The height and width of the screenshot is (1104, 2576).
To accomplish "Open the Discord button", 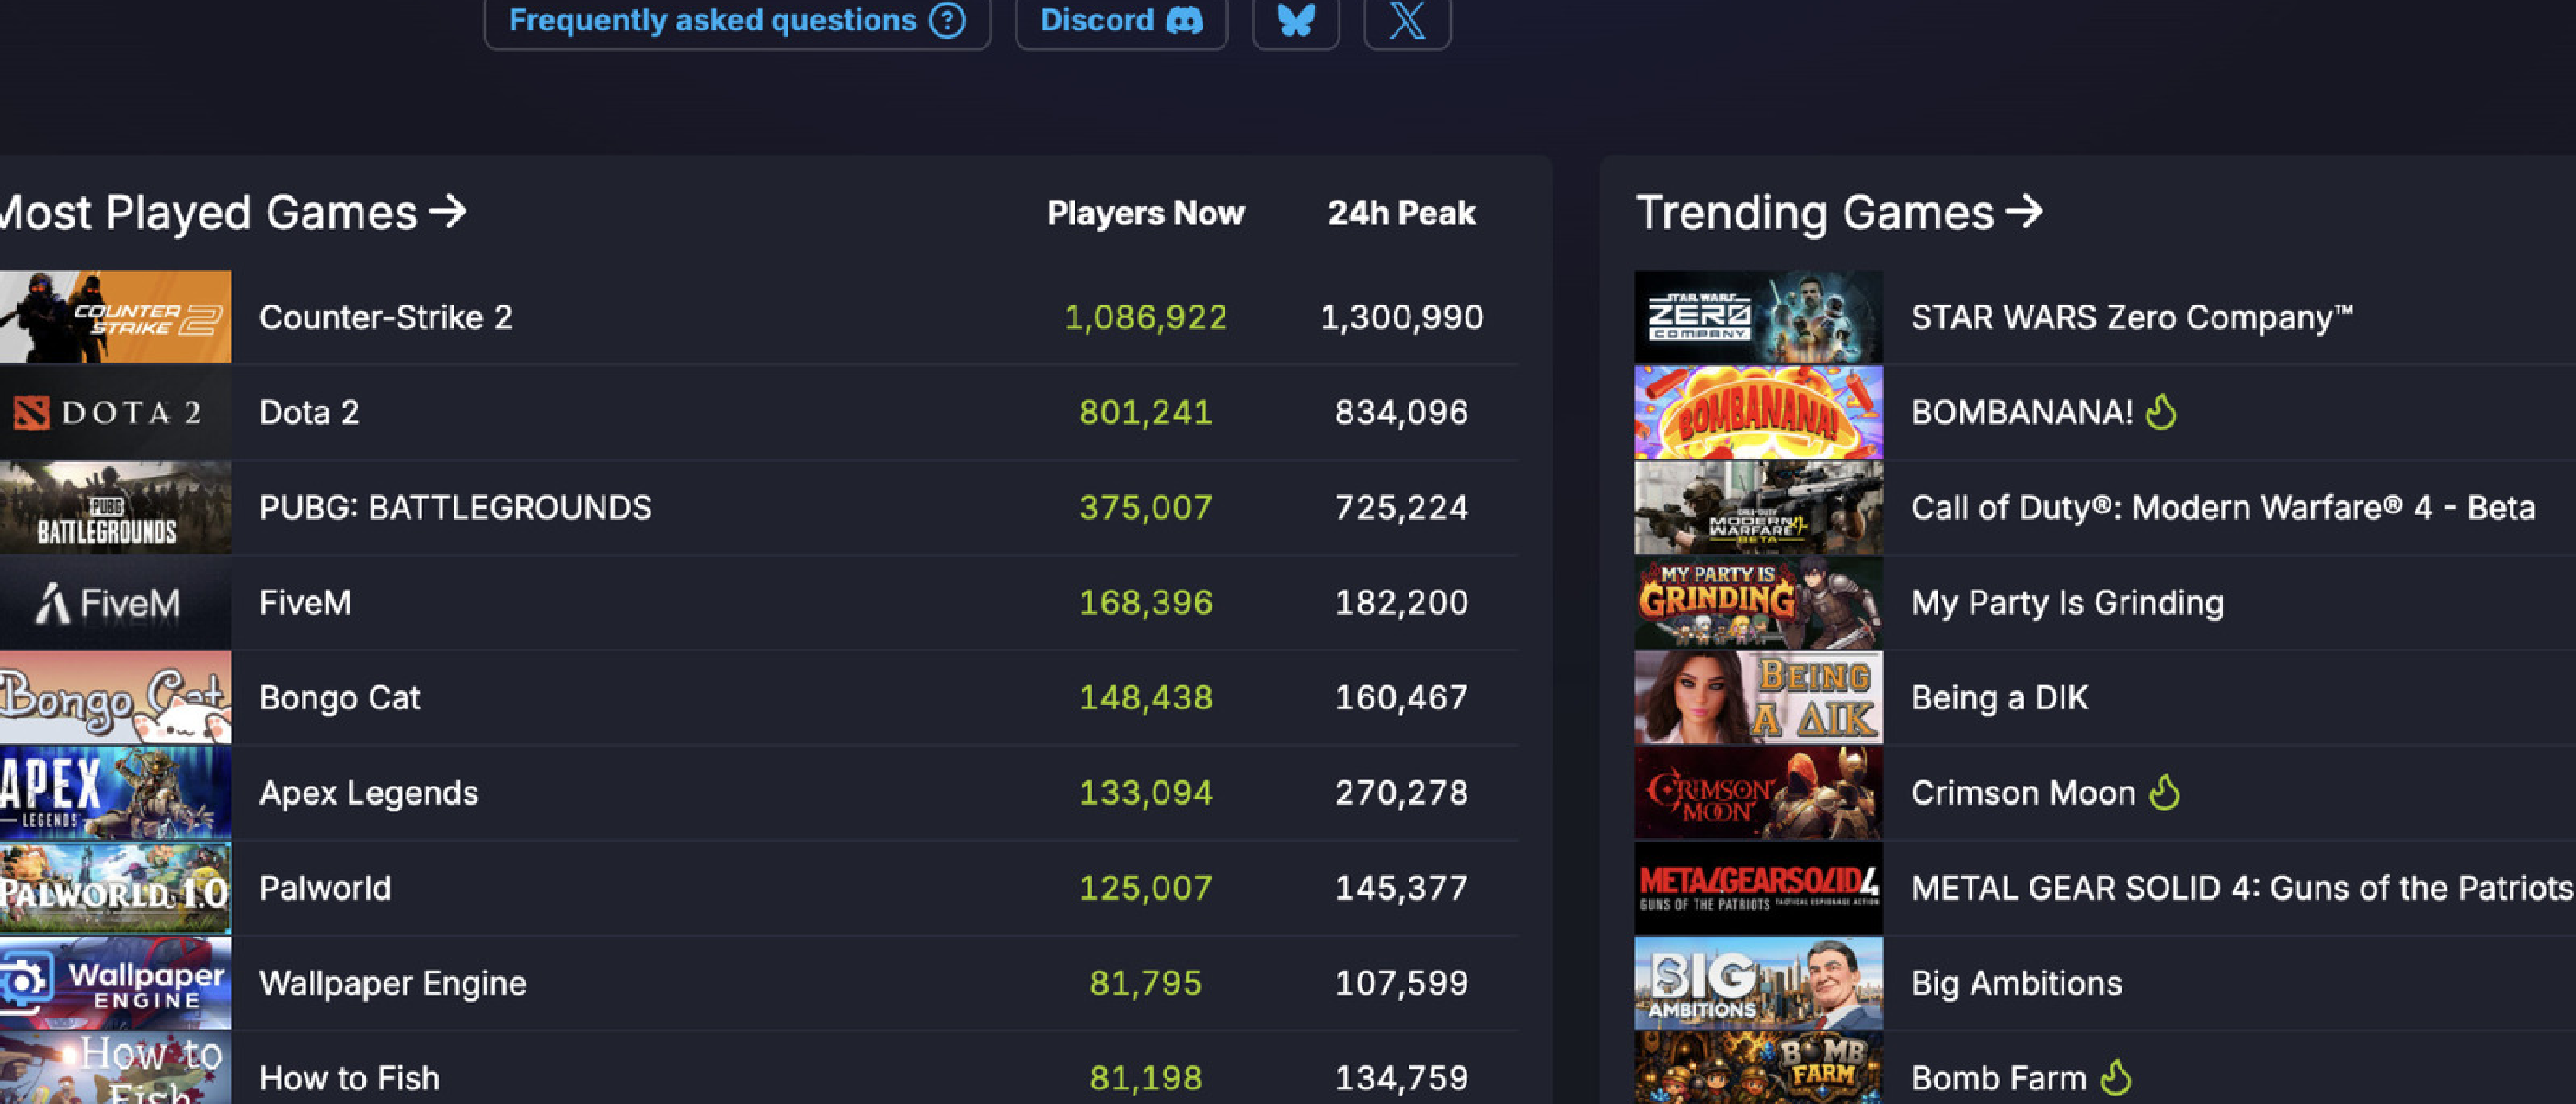I will 1121,20.
